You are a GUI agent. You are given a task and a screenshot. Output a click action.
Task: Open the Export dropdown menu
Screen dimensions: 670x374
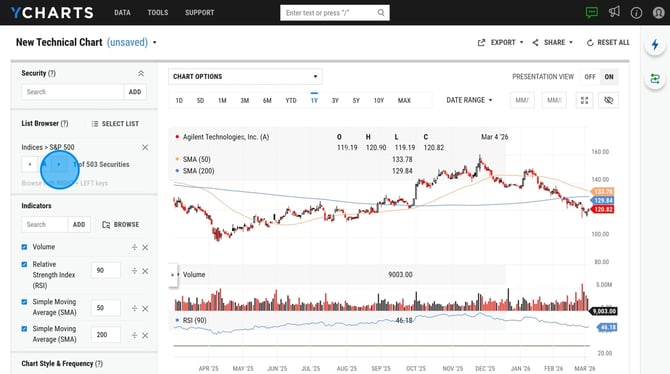coord(500,42)
